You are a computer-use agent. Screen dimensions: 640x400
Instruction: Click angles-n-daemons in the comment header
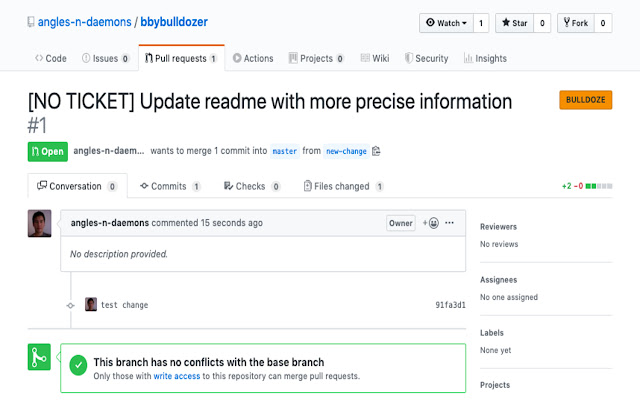click(x=110, y=223)
